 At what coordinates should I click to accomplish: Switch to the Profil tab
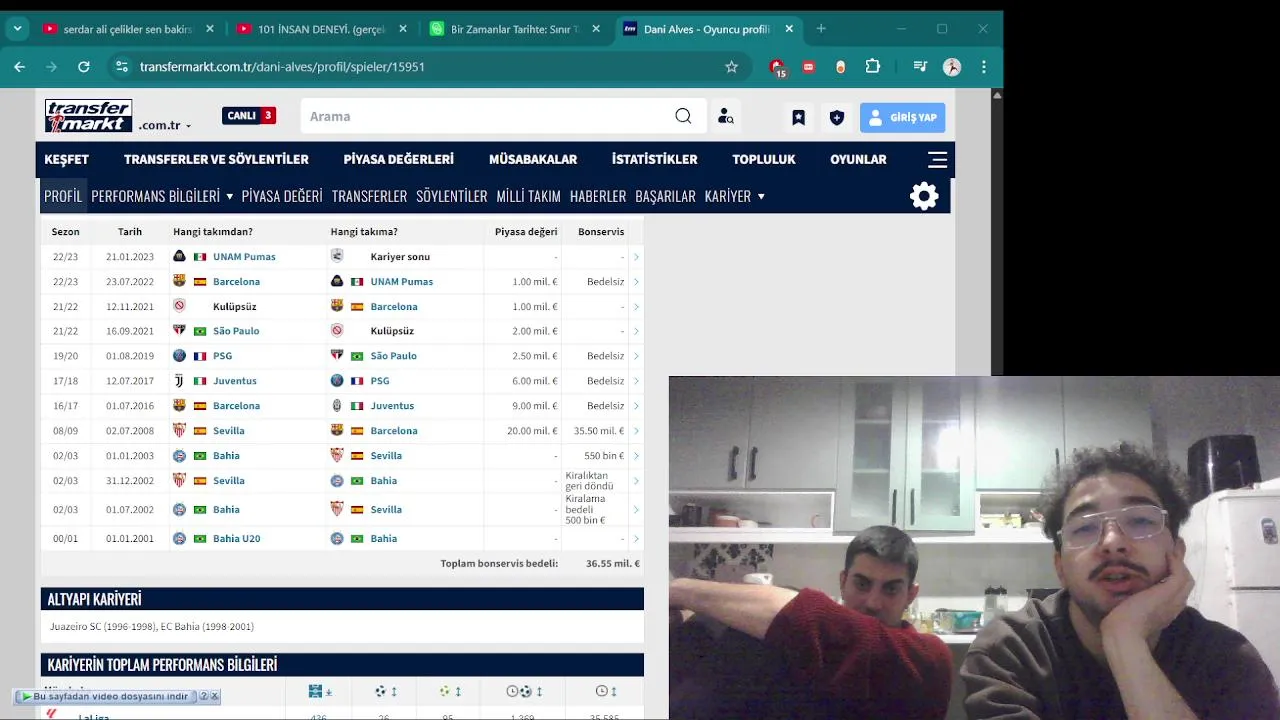[x=63, y=196]
